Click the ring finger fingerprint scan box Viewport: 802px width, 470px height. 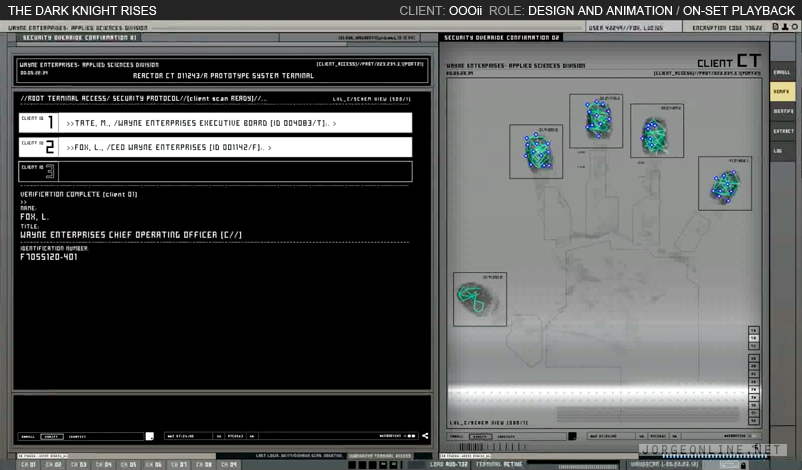[x=657, y=130]
